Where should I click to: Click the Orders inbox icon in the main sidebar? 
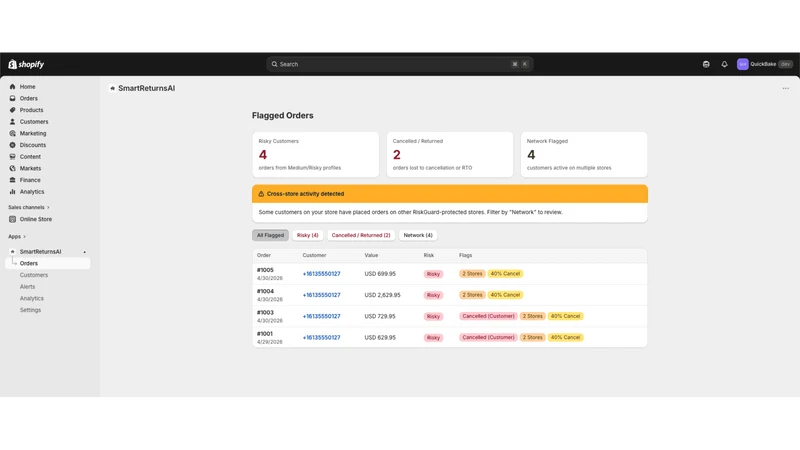(x=12, y=98)
